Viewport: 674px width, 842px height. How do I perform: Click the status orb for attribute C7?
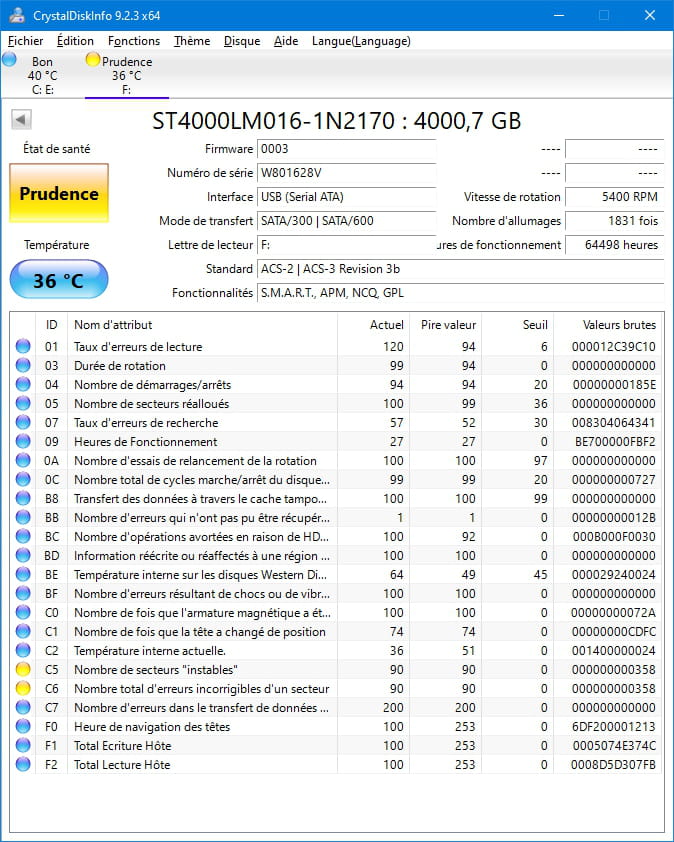tap(23, 708)
